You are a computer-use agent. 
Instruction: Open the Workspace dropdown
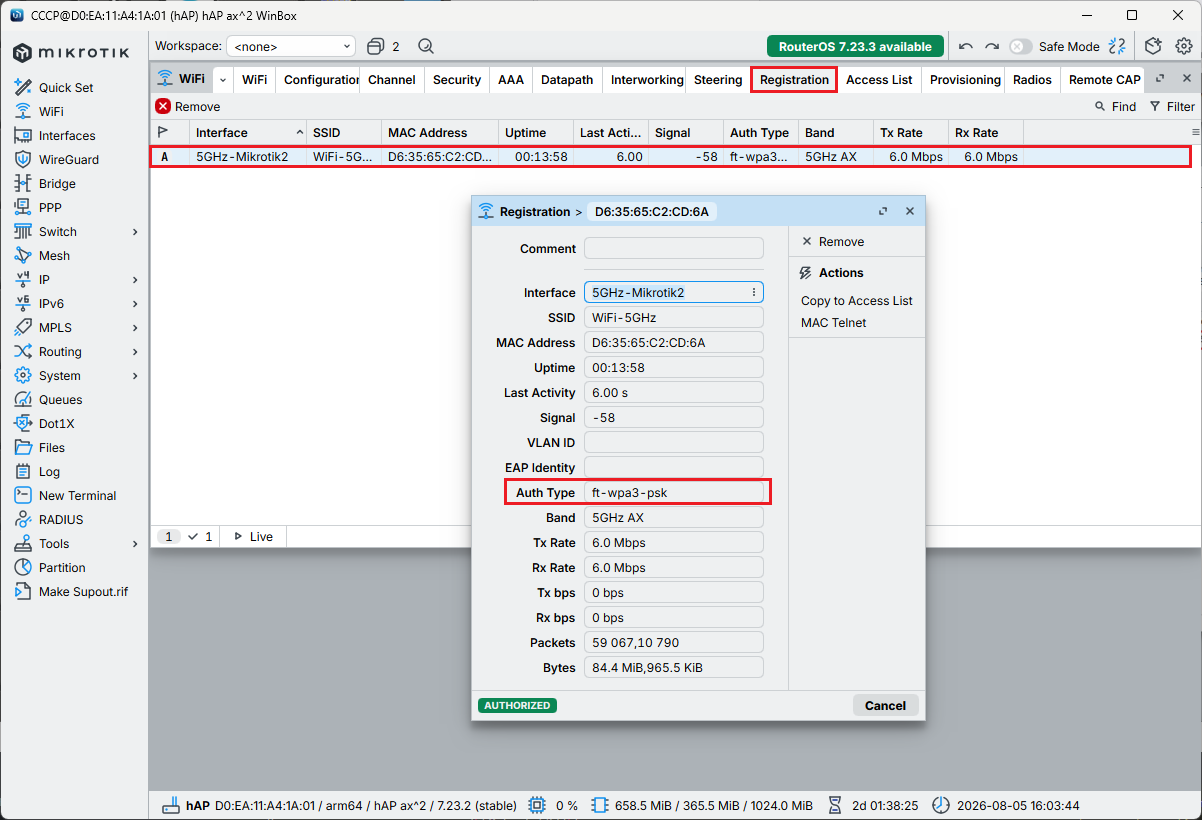(291, 46)
